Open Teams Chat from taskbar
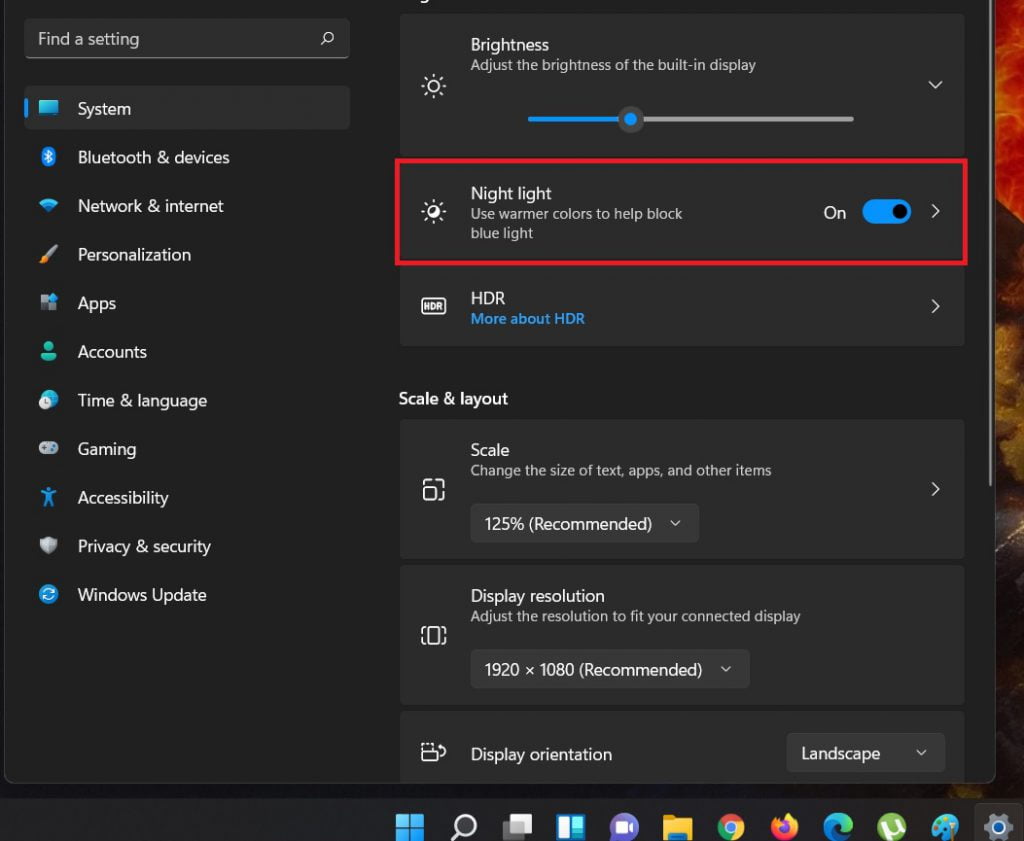 (624, 827)
